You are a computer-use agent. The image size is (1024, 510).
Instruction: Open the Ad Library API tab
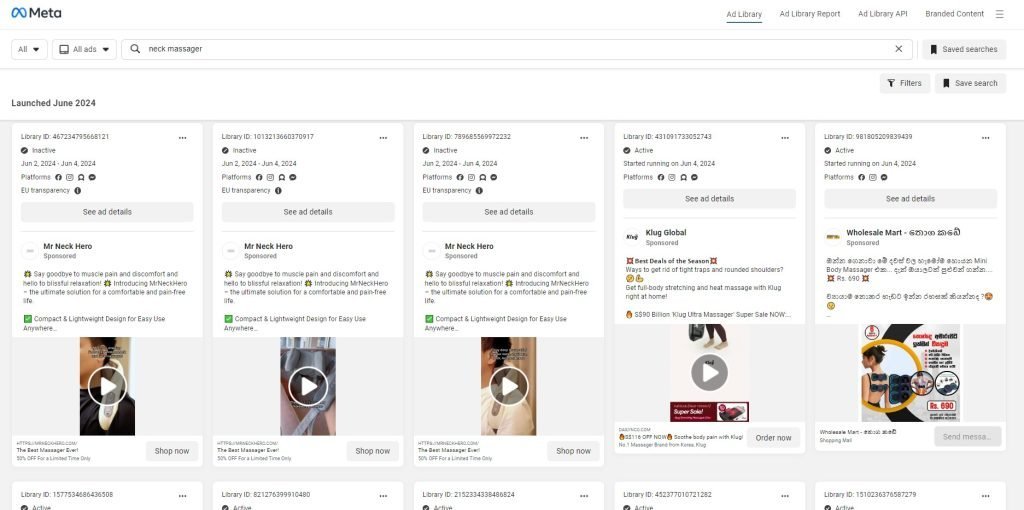882,14
